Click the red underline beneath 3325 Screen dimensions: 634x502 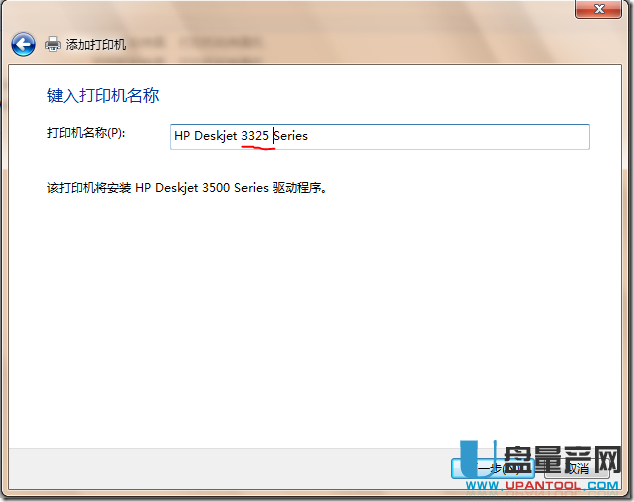[257, 148]
